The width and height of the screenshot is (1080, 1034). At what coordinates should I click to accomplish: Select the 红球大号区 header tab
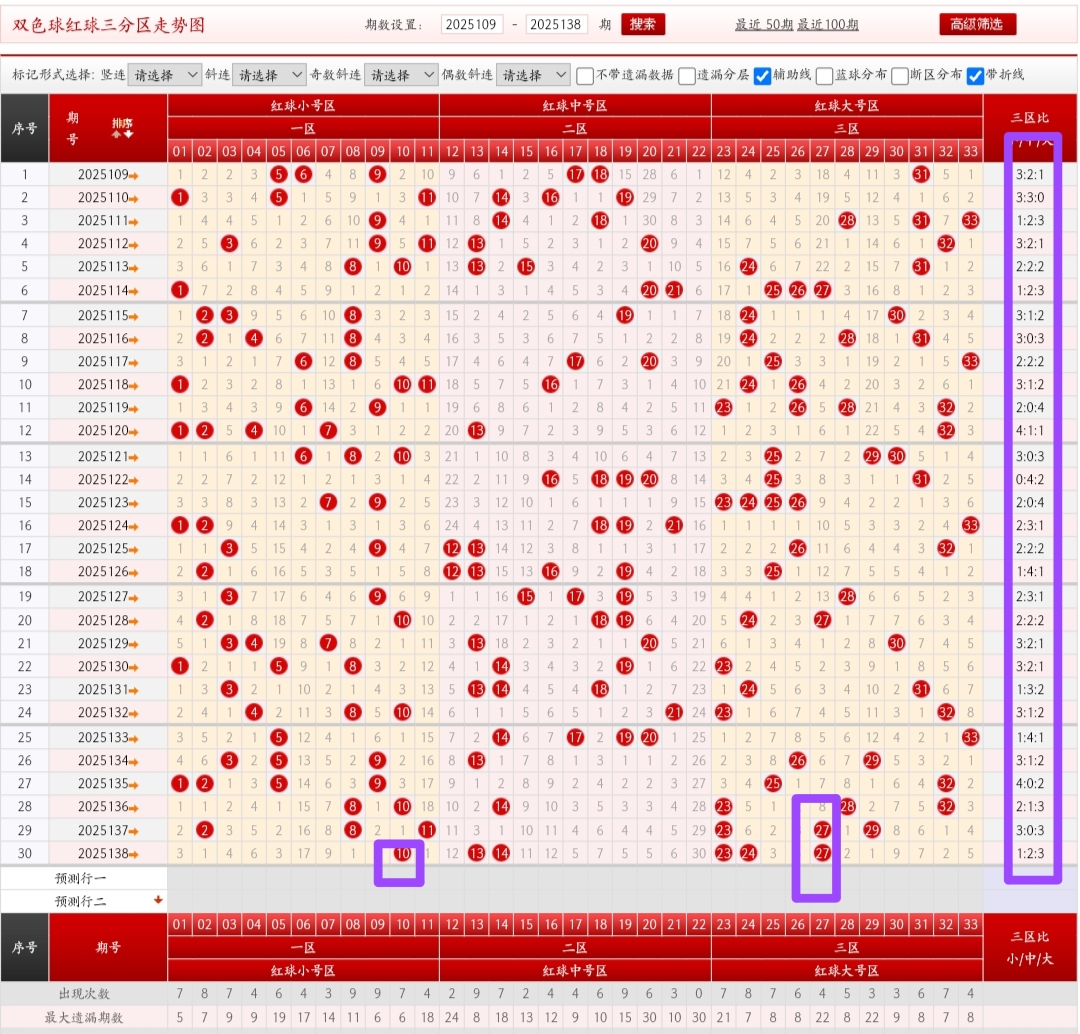tap(846, 105)
